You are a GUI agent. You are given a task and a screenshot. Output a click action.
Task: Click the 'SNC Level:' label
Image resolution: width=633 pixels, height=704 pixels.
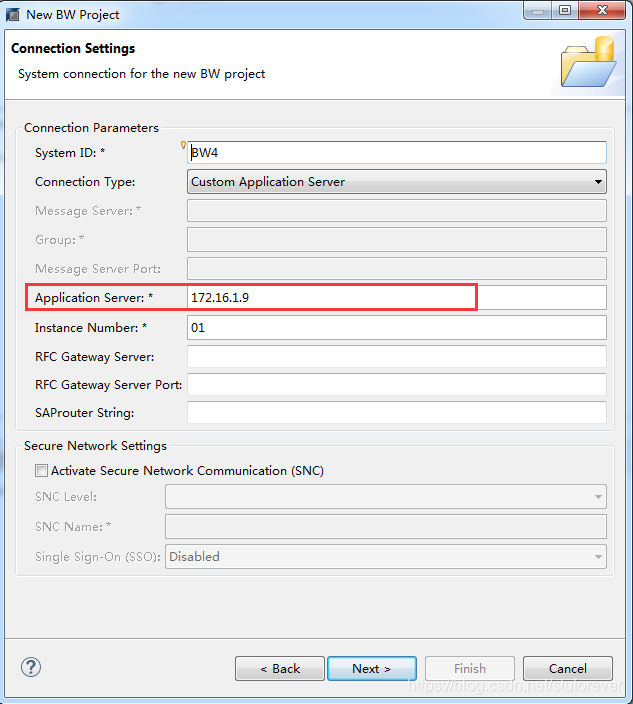(66, 497)
